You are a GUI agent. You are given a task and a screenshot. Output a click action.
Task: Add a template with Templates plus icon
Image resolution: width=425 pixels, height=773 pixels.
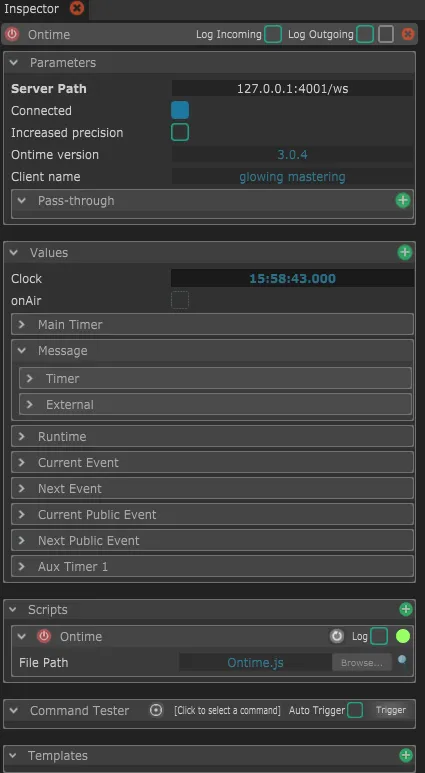click(x=405, y=755)
